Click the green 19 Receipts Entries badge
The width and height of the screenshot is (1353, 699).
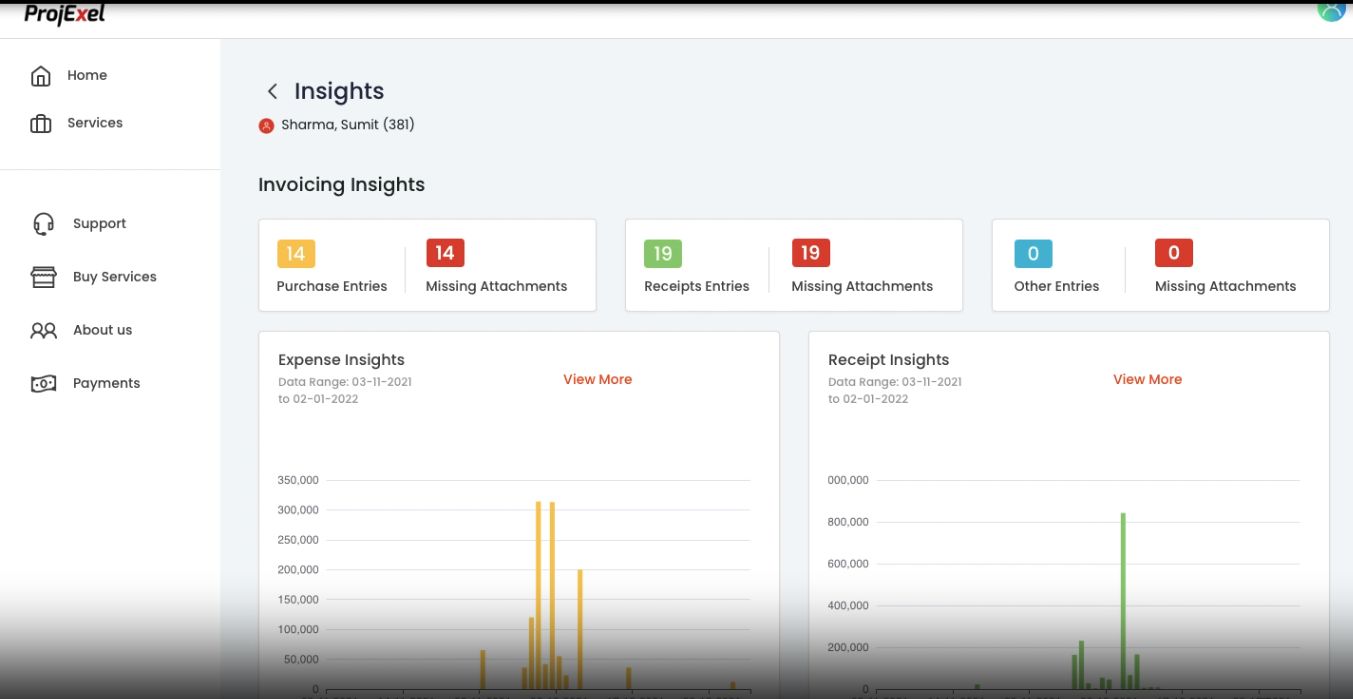click(663, 254)
